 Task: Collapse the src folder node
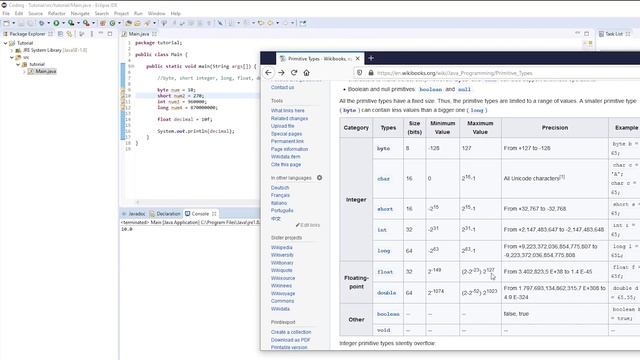(11, 58)
